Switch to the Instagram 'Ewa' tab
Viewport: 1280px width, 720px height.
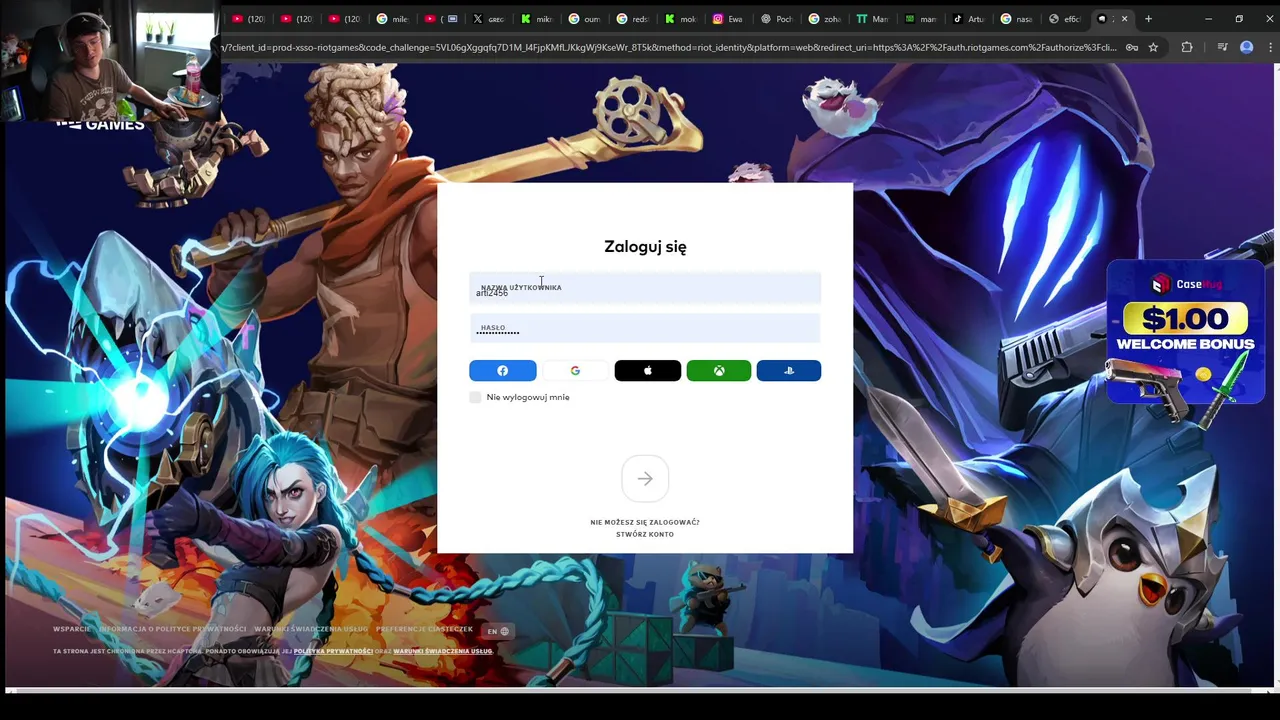(727, 19)
